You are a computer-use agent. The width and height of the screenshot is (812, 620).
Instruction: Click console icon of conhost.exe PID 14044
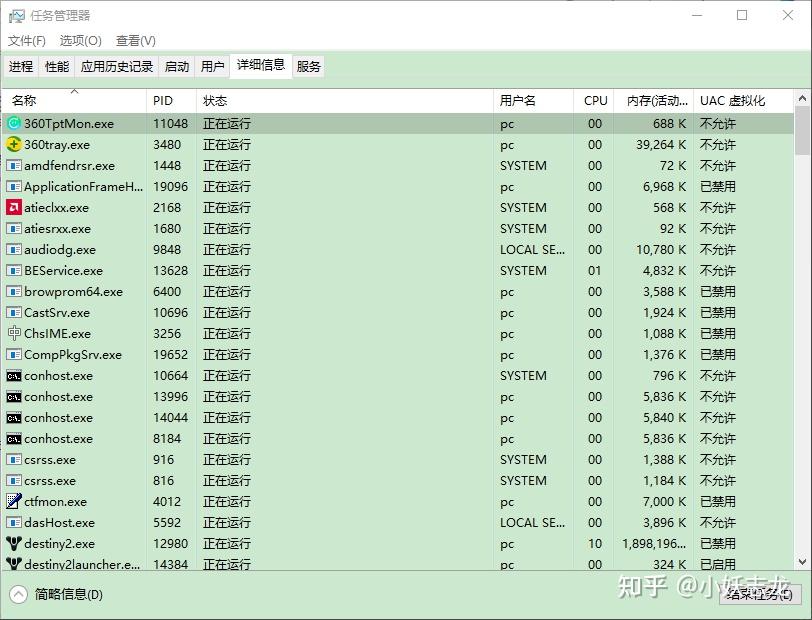pos(14,417)
